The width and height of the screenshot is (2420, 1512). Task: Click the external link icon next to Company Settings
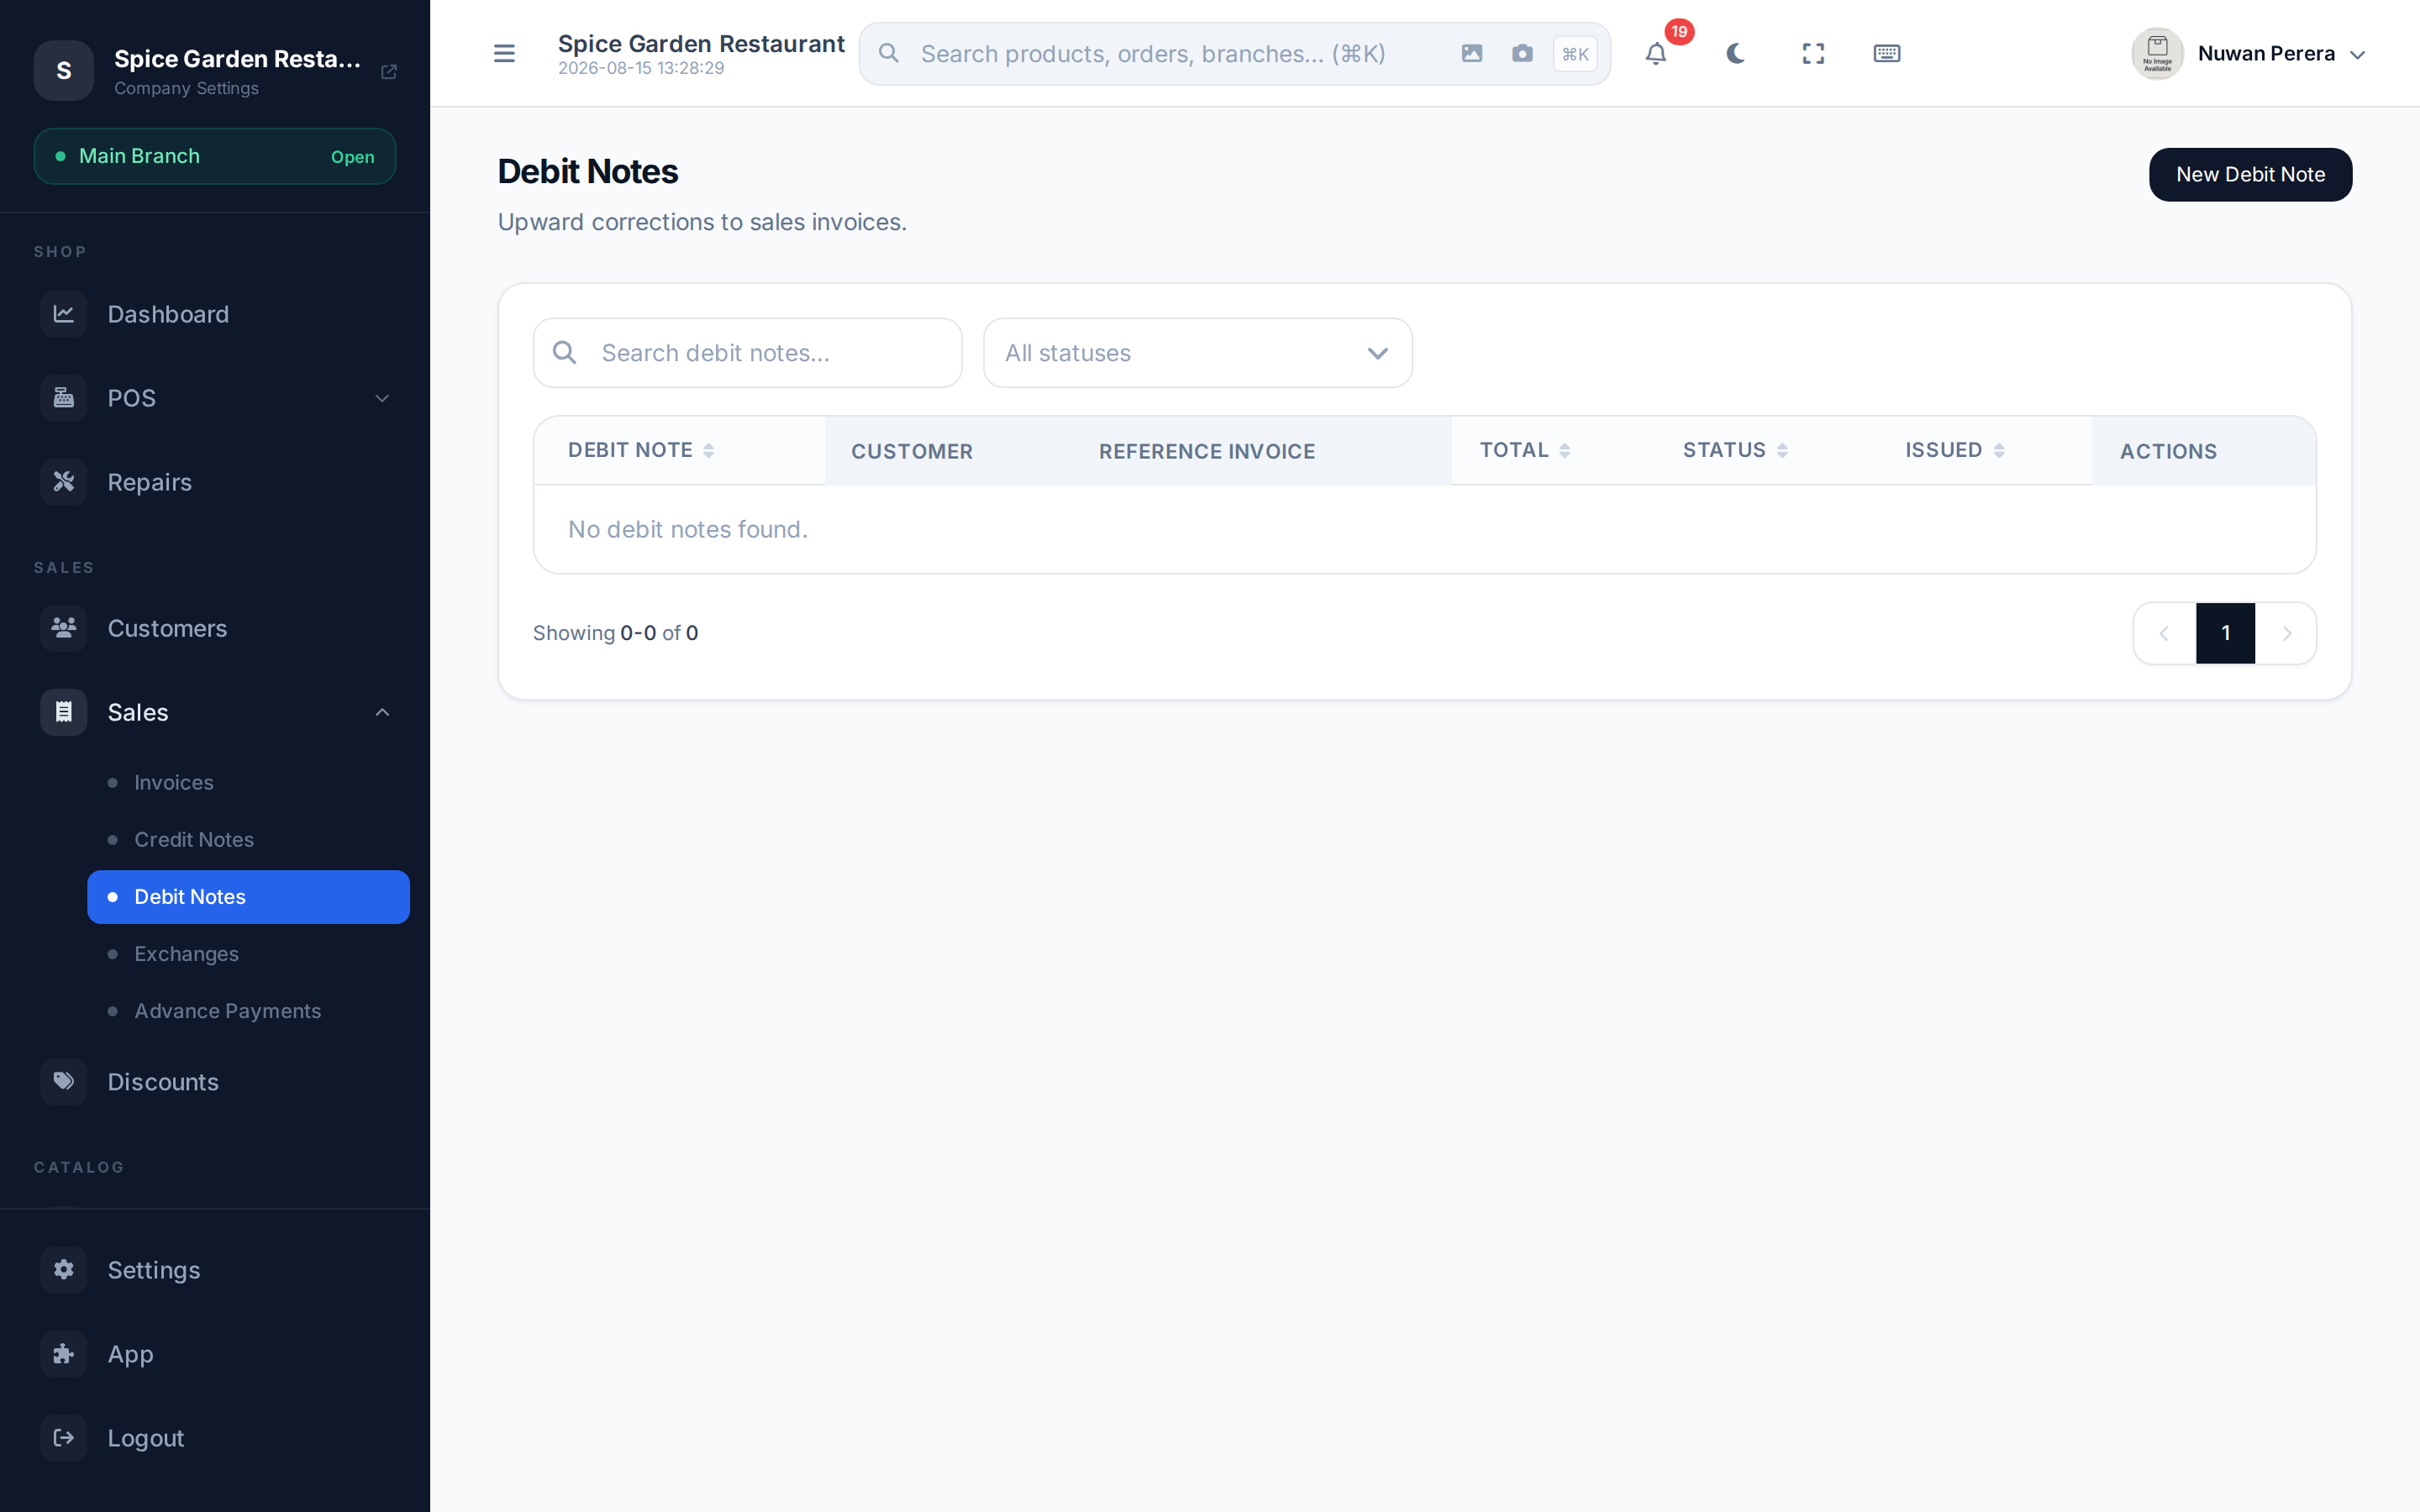point(389,72)
